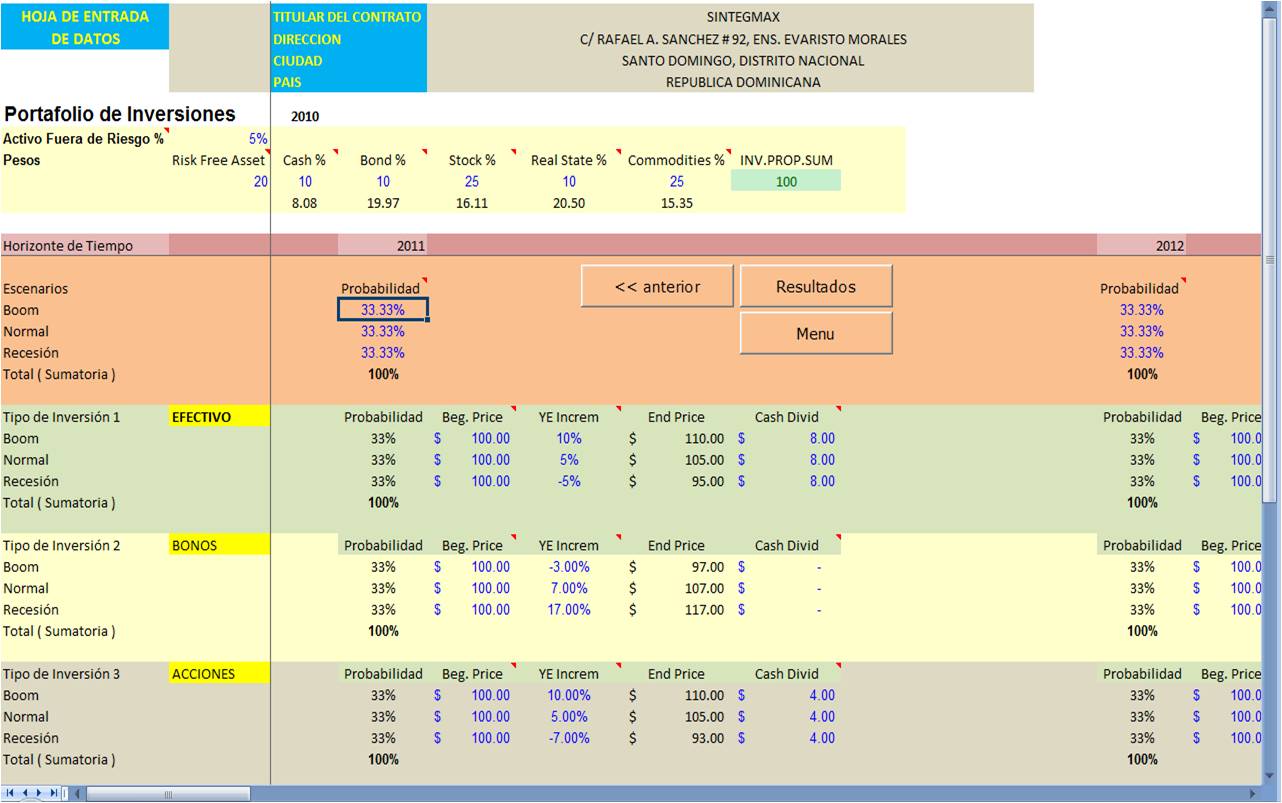The height and width of the screenshot is (803, 1282).
Task: Select the Tipo de Inversión 3 label
Action: (62, 674)
